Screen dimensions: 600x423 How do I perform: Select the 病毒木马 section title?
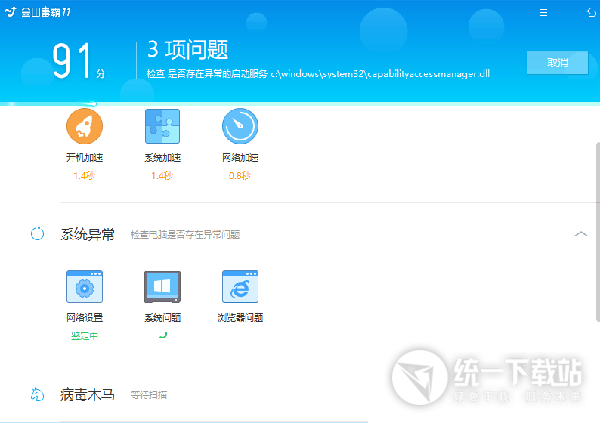point(87,394)
